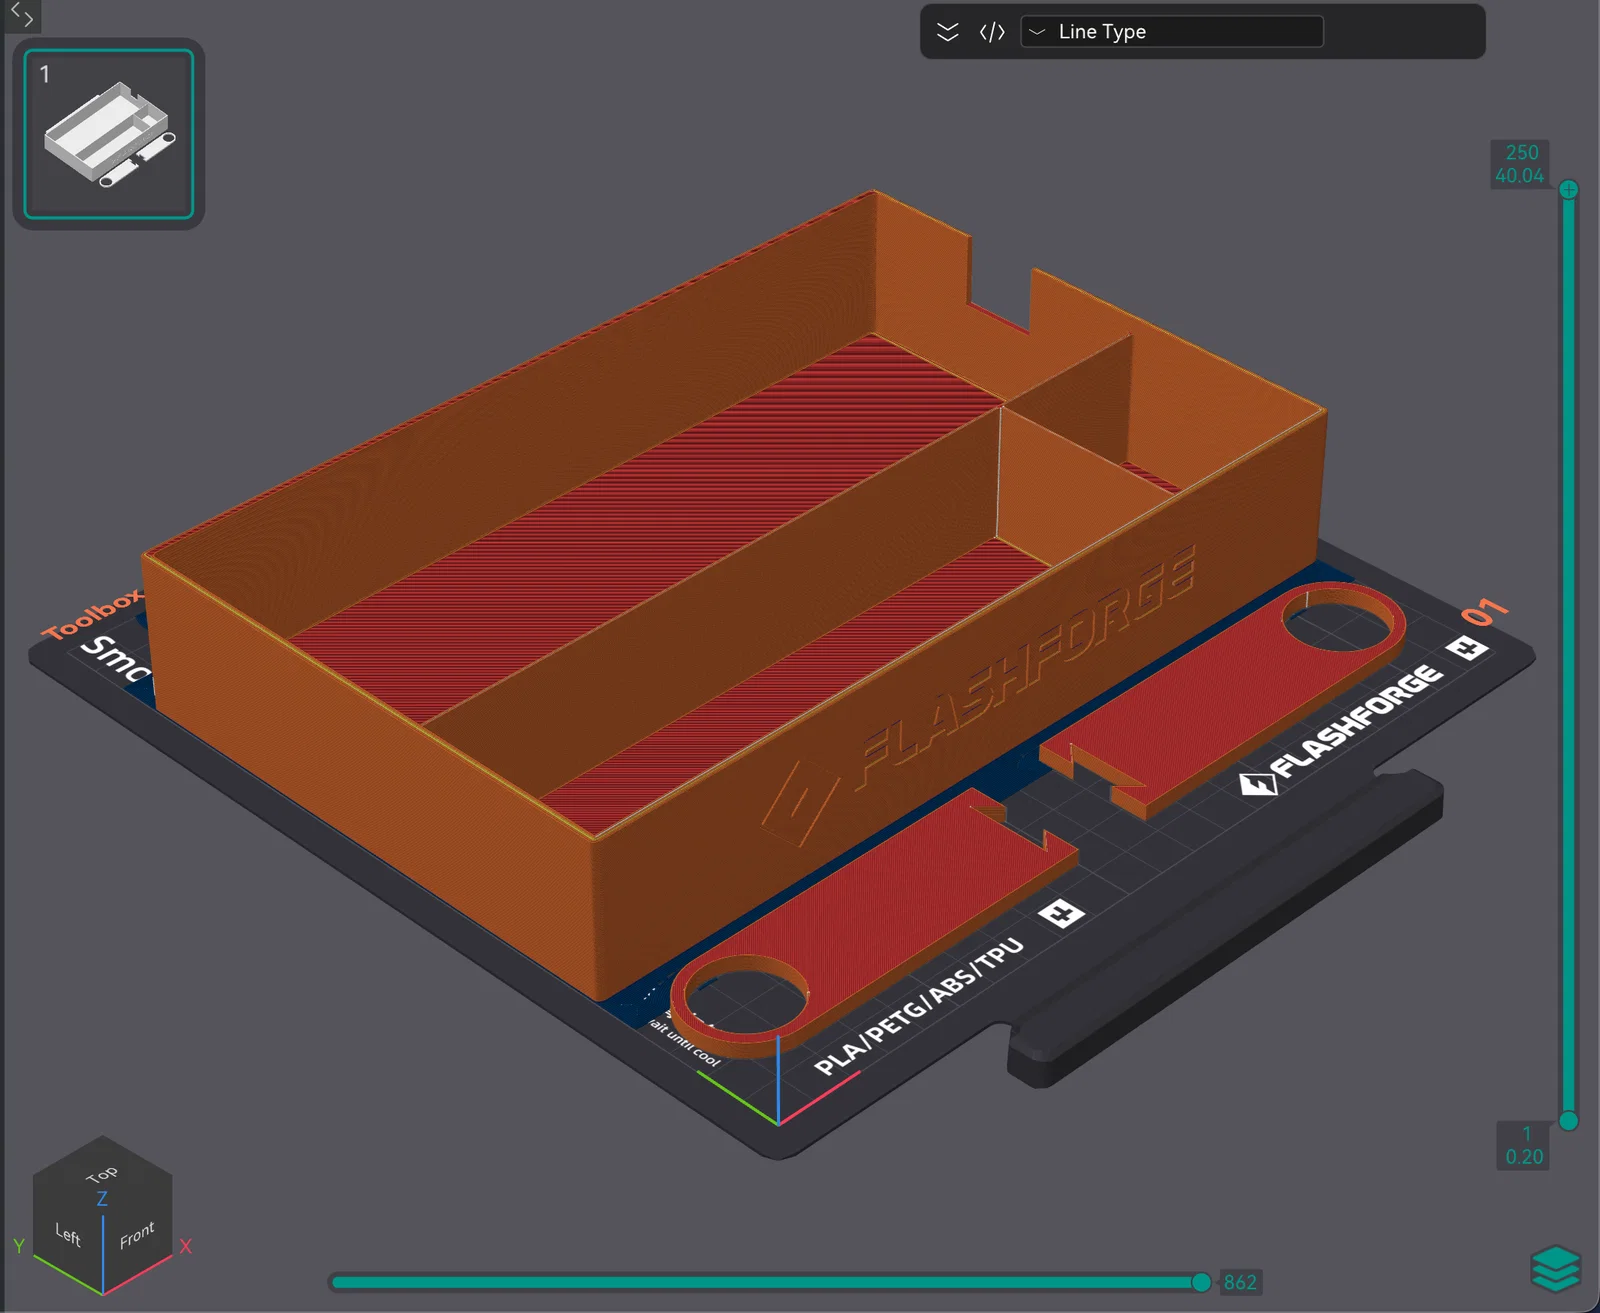Screen dimensions: 1600x1313
Task: Switch to Left view on the view cube
Action: coord(68,1235)
